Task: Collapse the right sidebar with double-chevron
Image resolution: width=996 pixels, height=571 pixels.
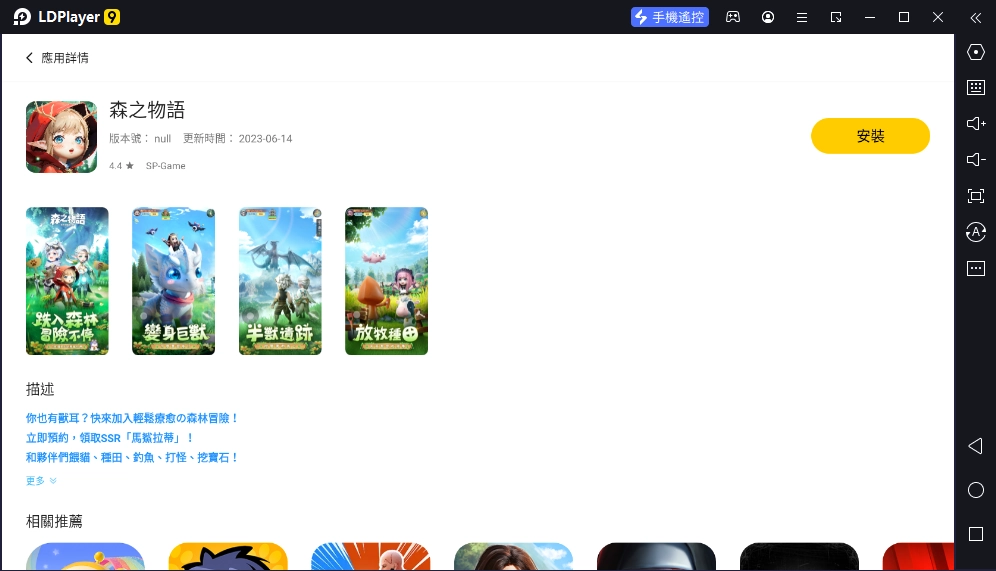Action: pos(976,18)
